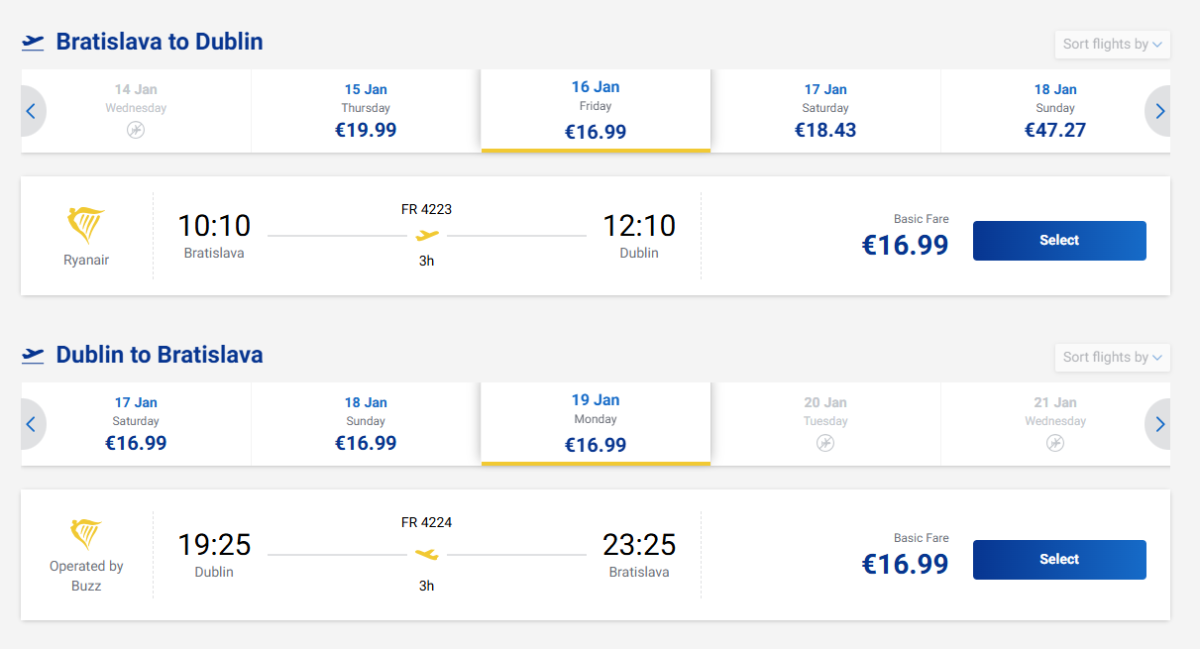This screenshot has width=1200, height=649.
Task: Show earlier return dates with left arrow
Action: click(31, 424)
